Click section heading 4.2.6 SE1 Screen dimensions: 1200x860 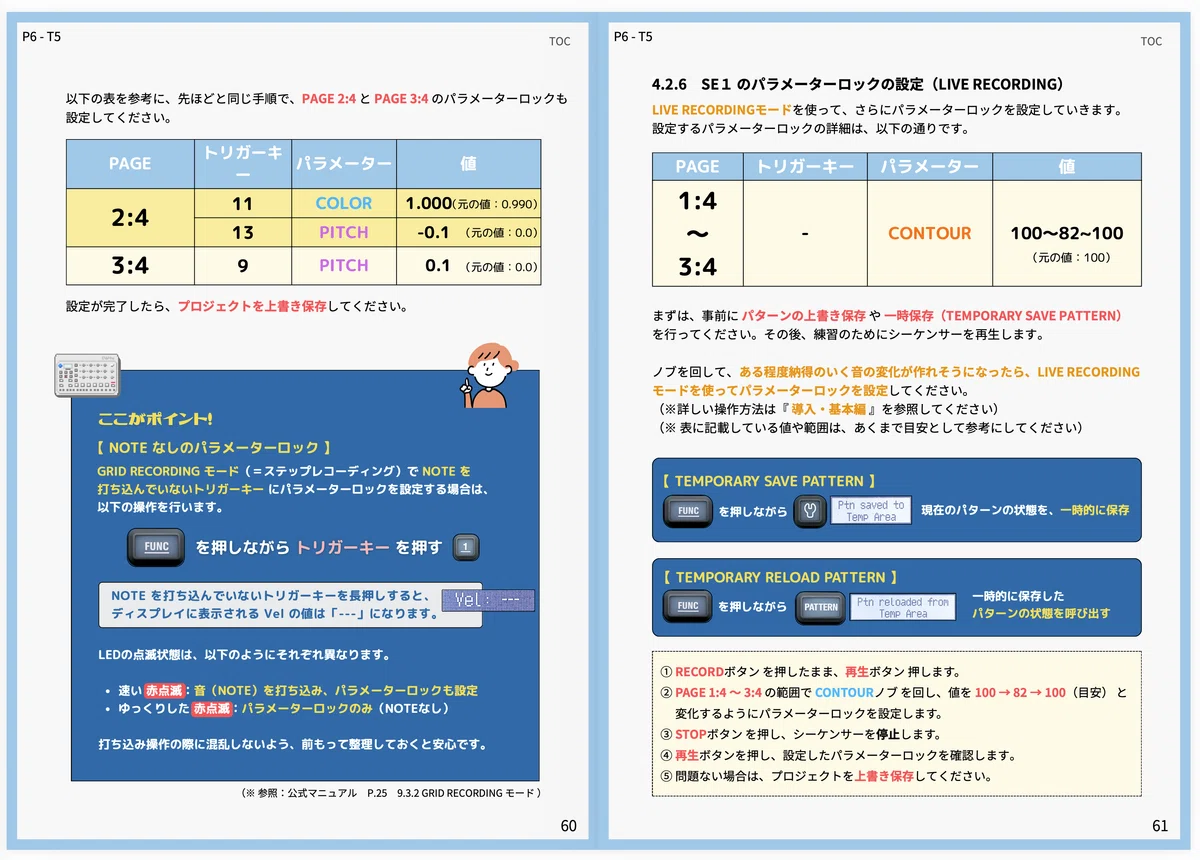[x=857, y=84]
